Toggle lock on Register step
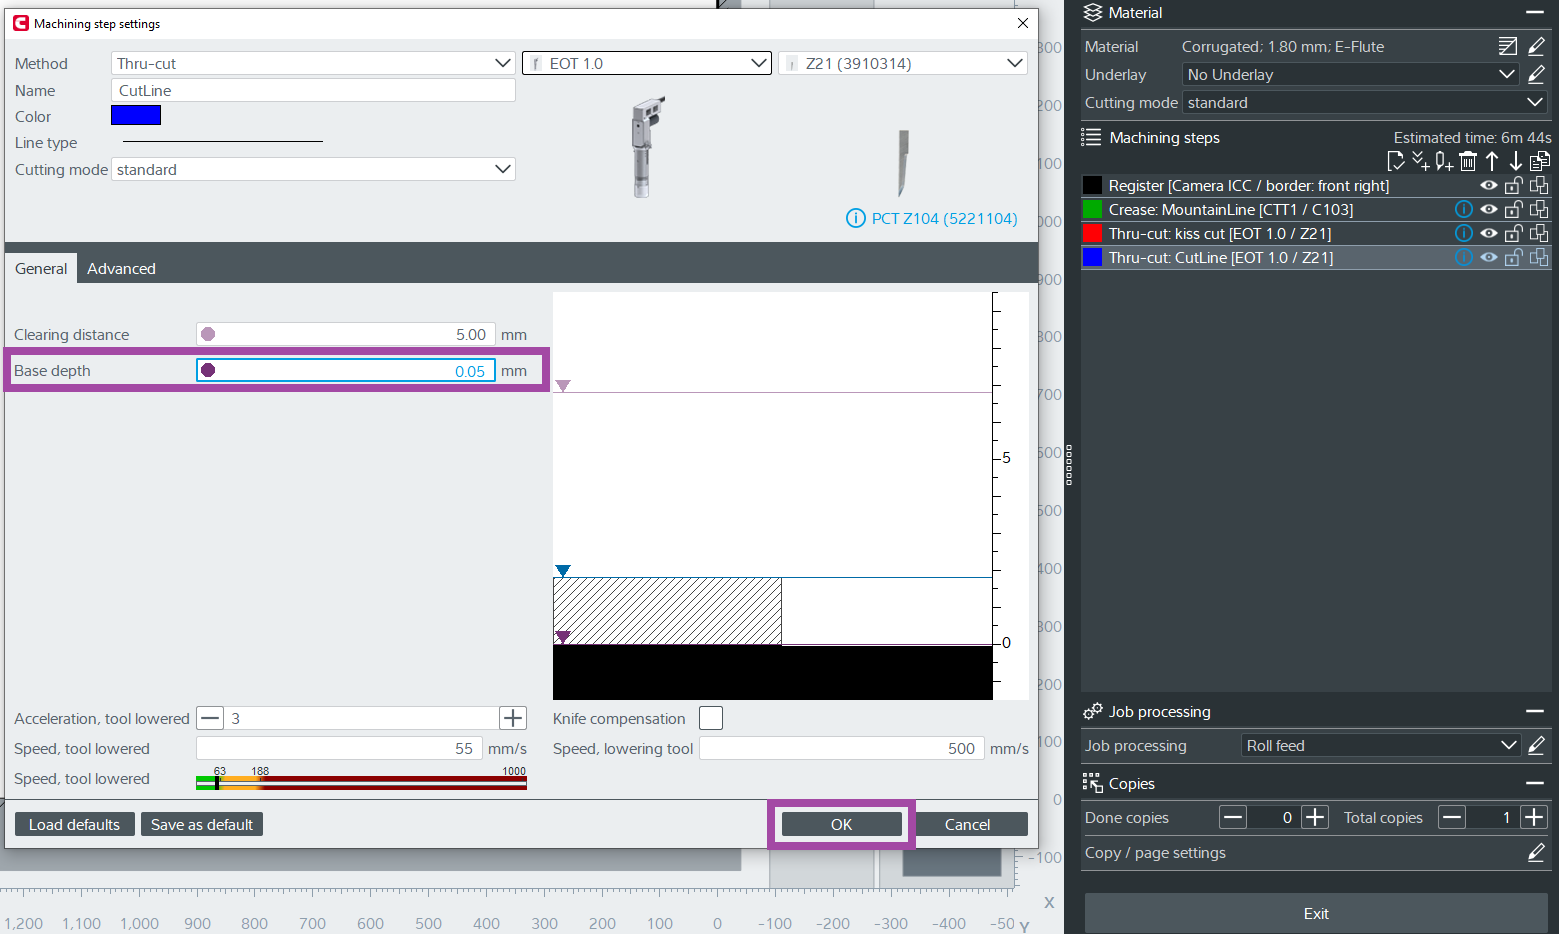Screen dimensions: 1559x934 click(1514, 185)
